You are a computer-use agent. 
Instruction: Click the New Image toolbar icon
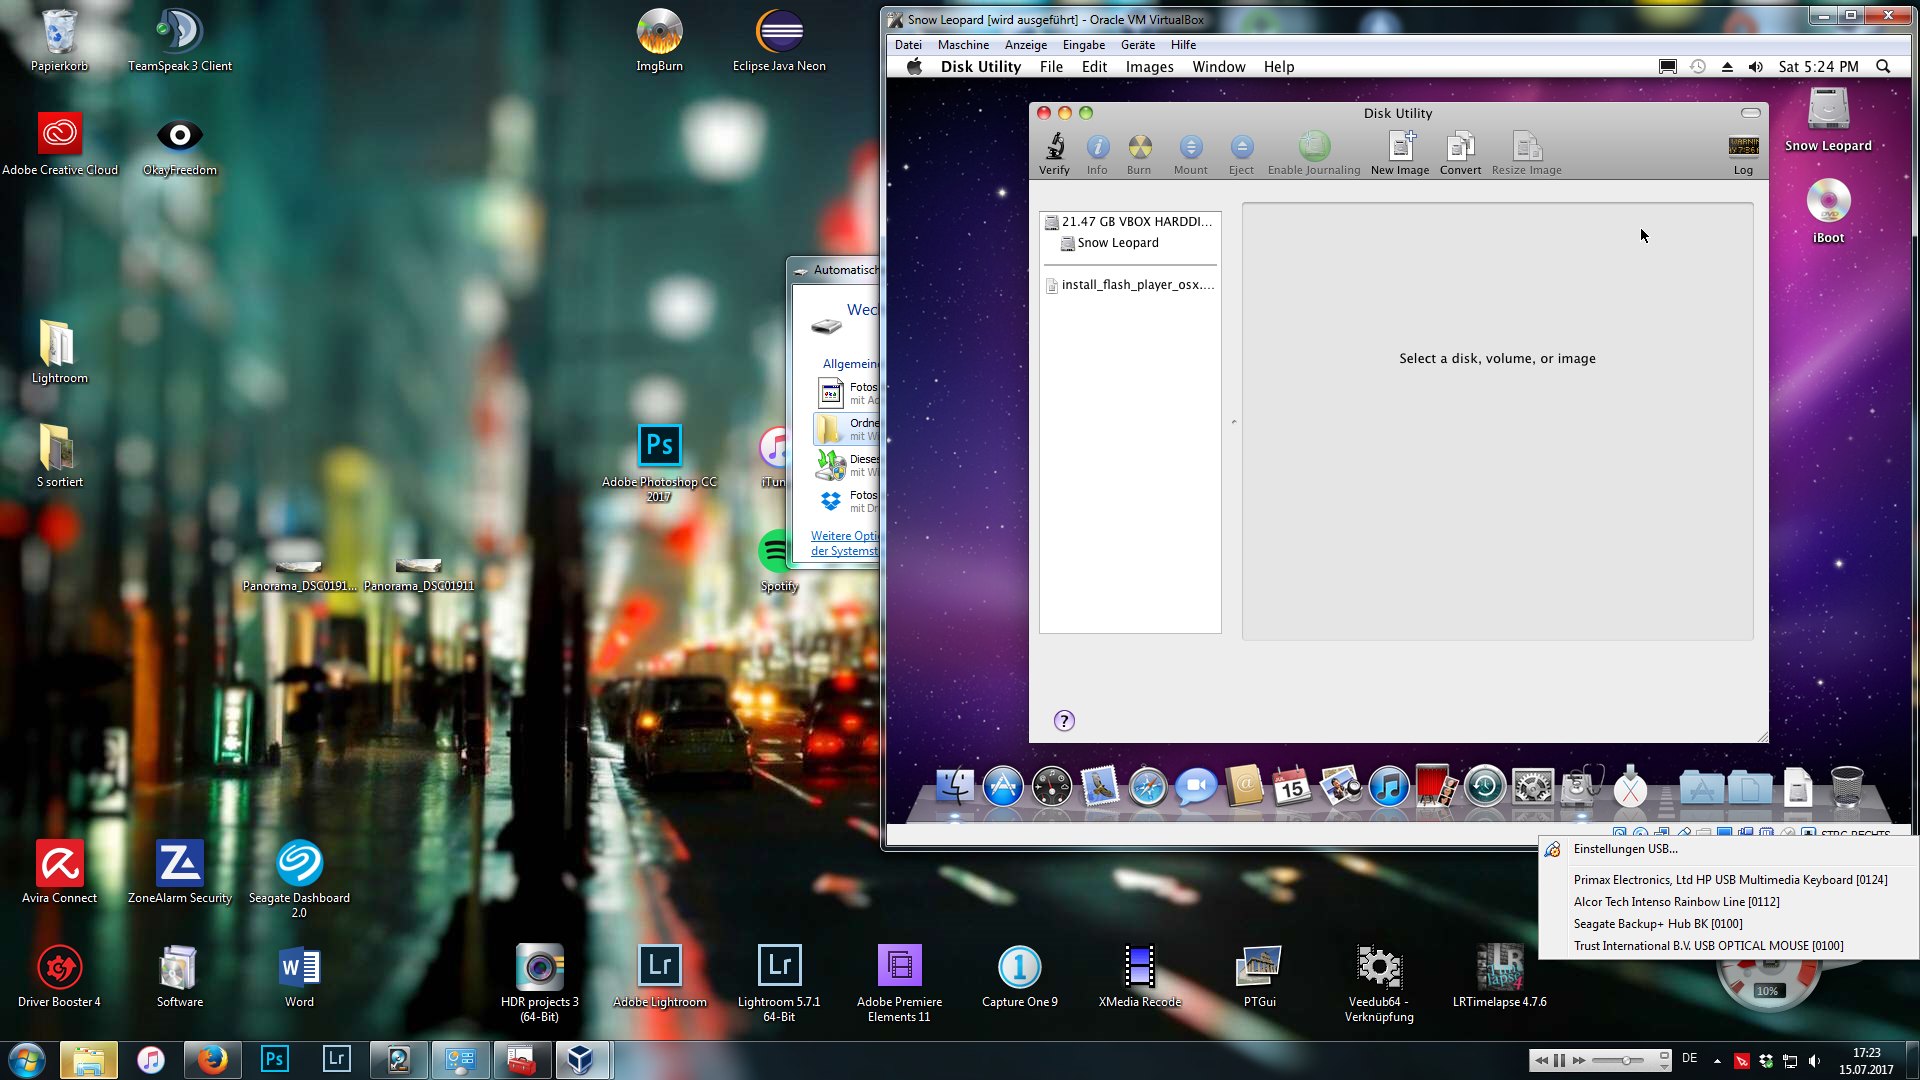[x=1400, y=148]
